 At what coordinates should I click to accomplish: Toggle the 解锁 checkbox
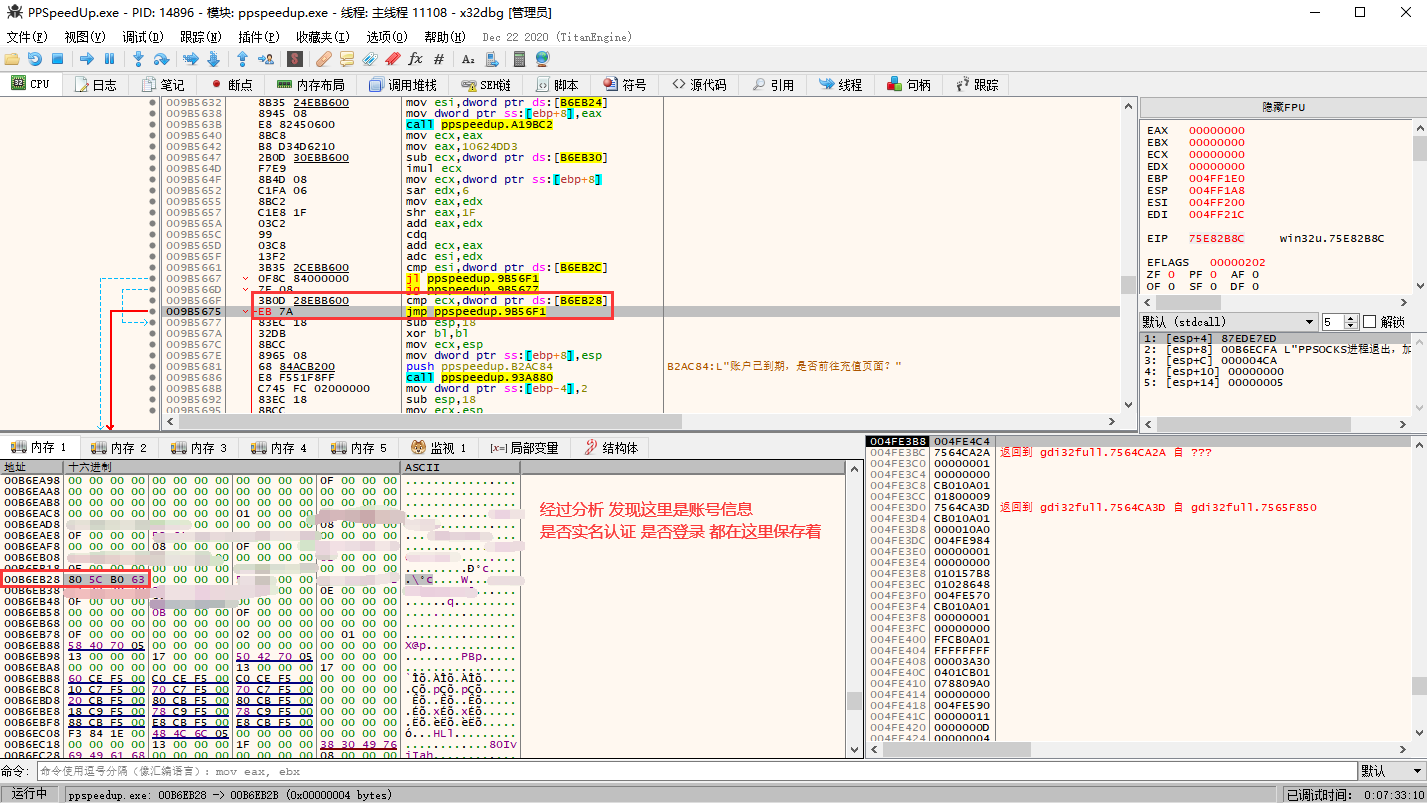point(1370,322)
